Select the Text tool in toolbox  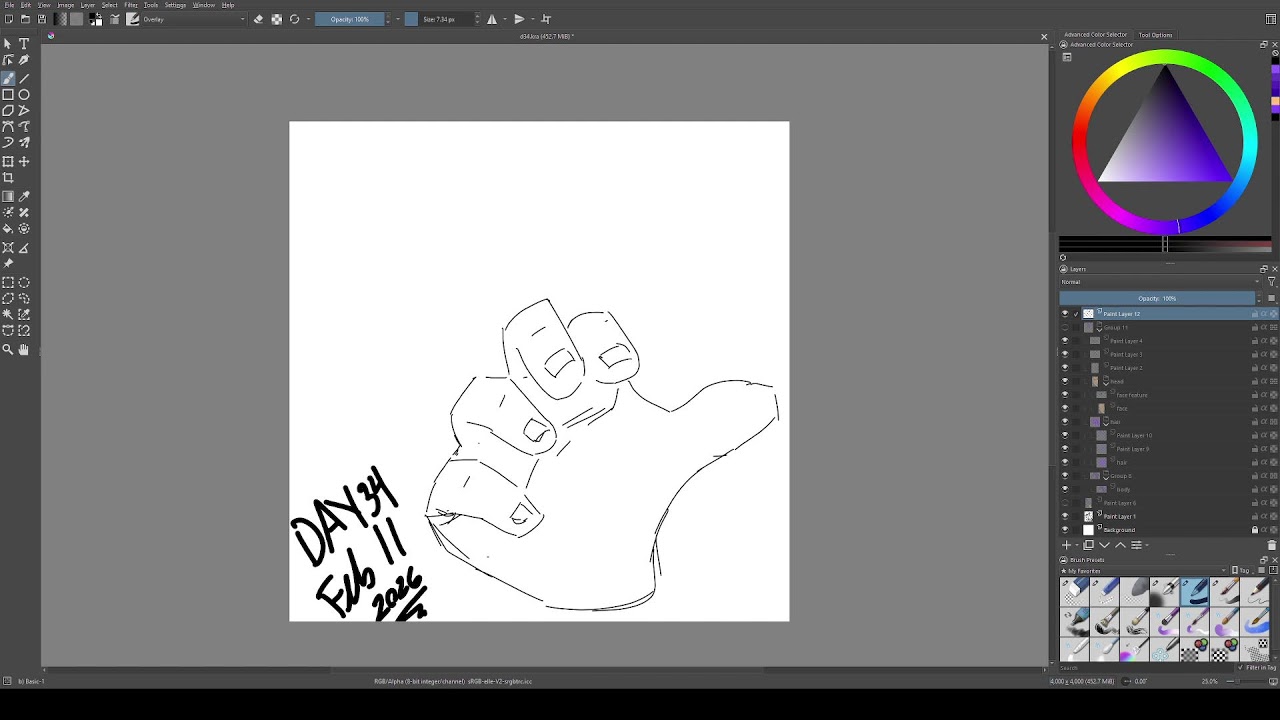(x=24, y=44)
